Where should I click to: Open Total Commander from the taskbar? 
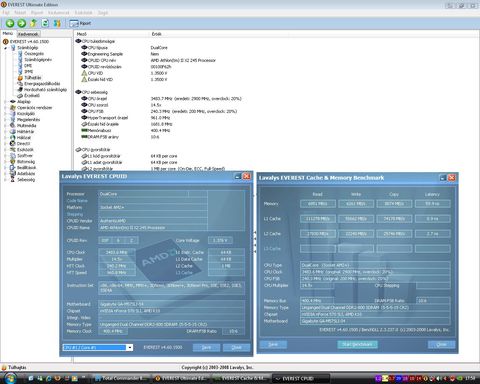(x=121, y=378)
